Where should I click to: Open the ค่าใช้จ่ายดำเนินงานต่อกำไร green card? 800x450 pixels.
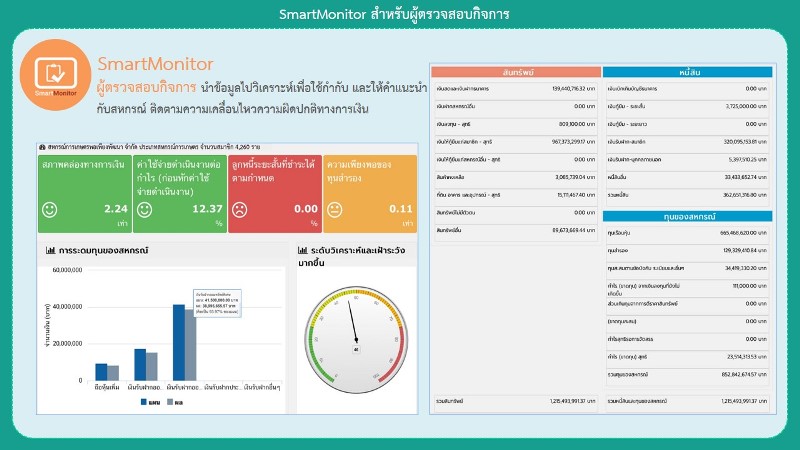180,194
